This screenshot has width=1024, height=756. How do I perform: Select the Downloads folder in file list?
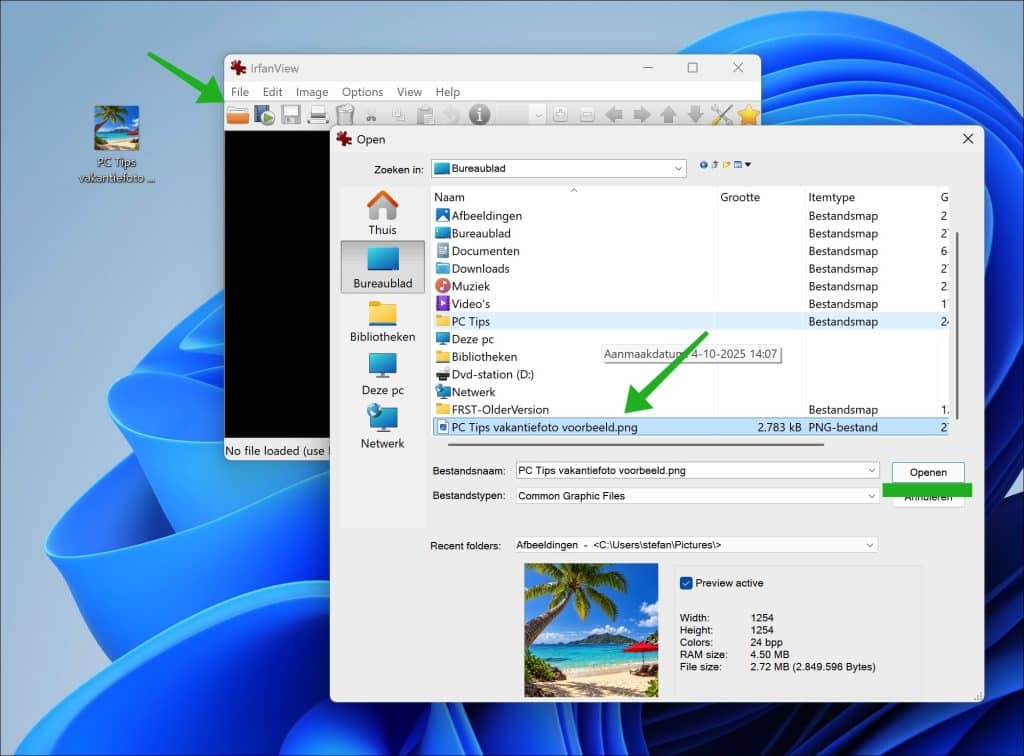click(x=480, y=268)
